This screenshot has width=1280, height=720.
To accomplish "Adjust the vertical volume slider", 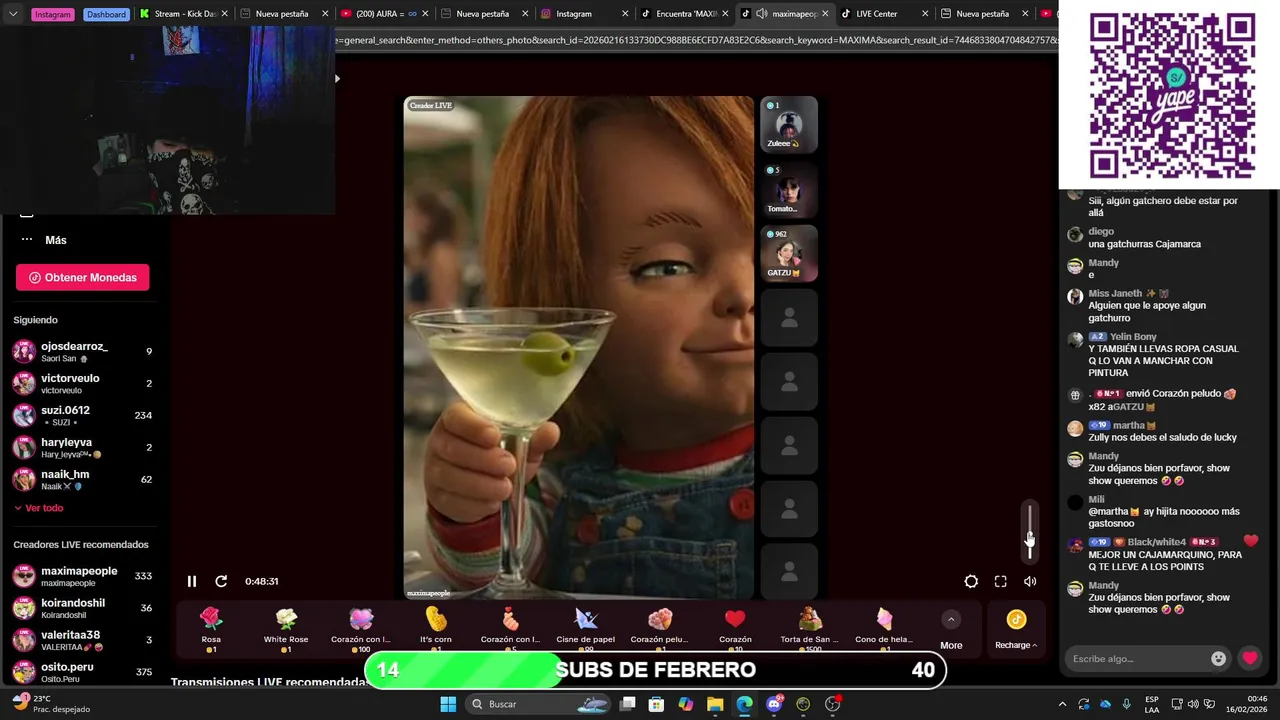I will pyautogui.click(x=1030, y=532).
